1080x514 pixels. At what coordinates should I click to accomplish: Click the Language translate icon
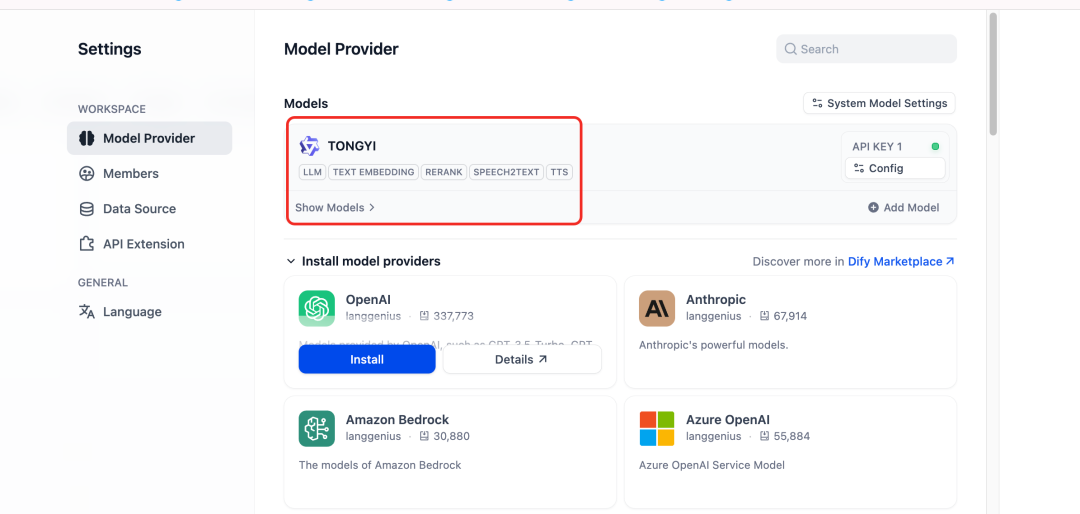click(86, 312)
